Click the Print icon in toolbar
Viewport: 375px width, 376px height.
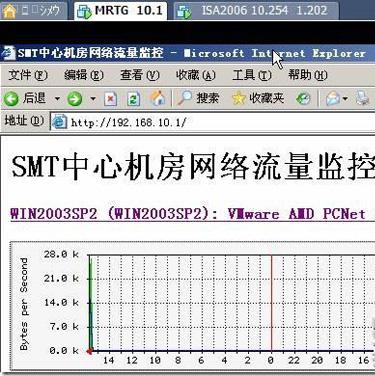(363, 98)
